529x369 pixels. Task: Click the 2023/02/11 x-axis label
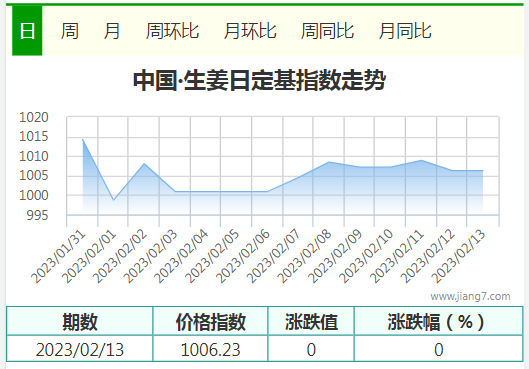coord(397,257)
